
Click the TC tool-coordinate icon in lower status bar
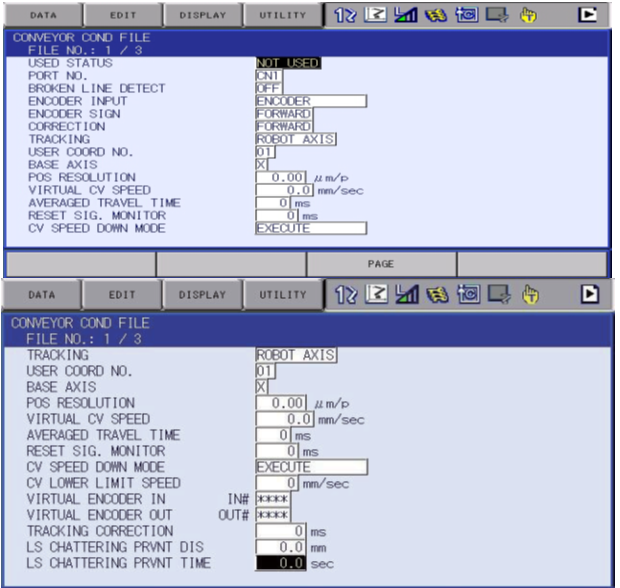tap(468, 295)
